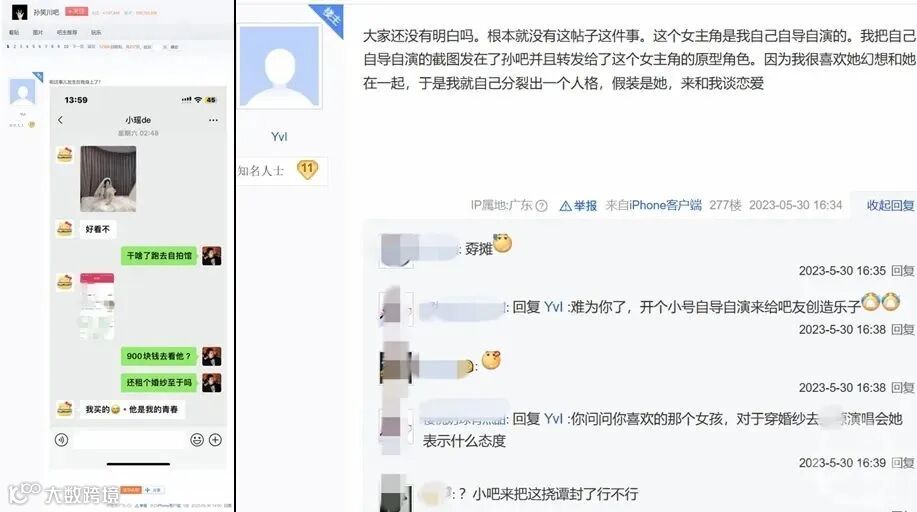Open the pink app screenshot thumbnail
This screenshot has height=512, width=917.
pos(97,306)
